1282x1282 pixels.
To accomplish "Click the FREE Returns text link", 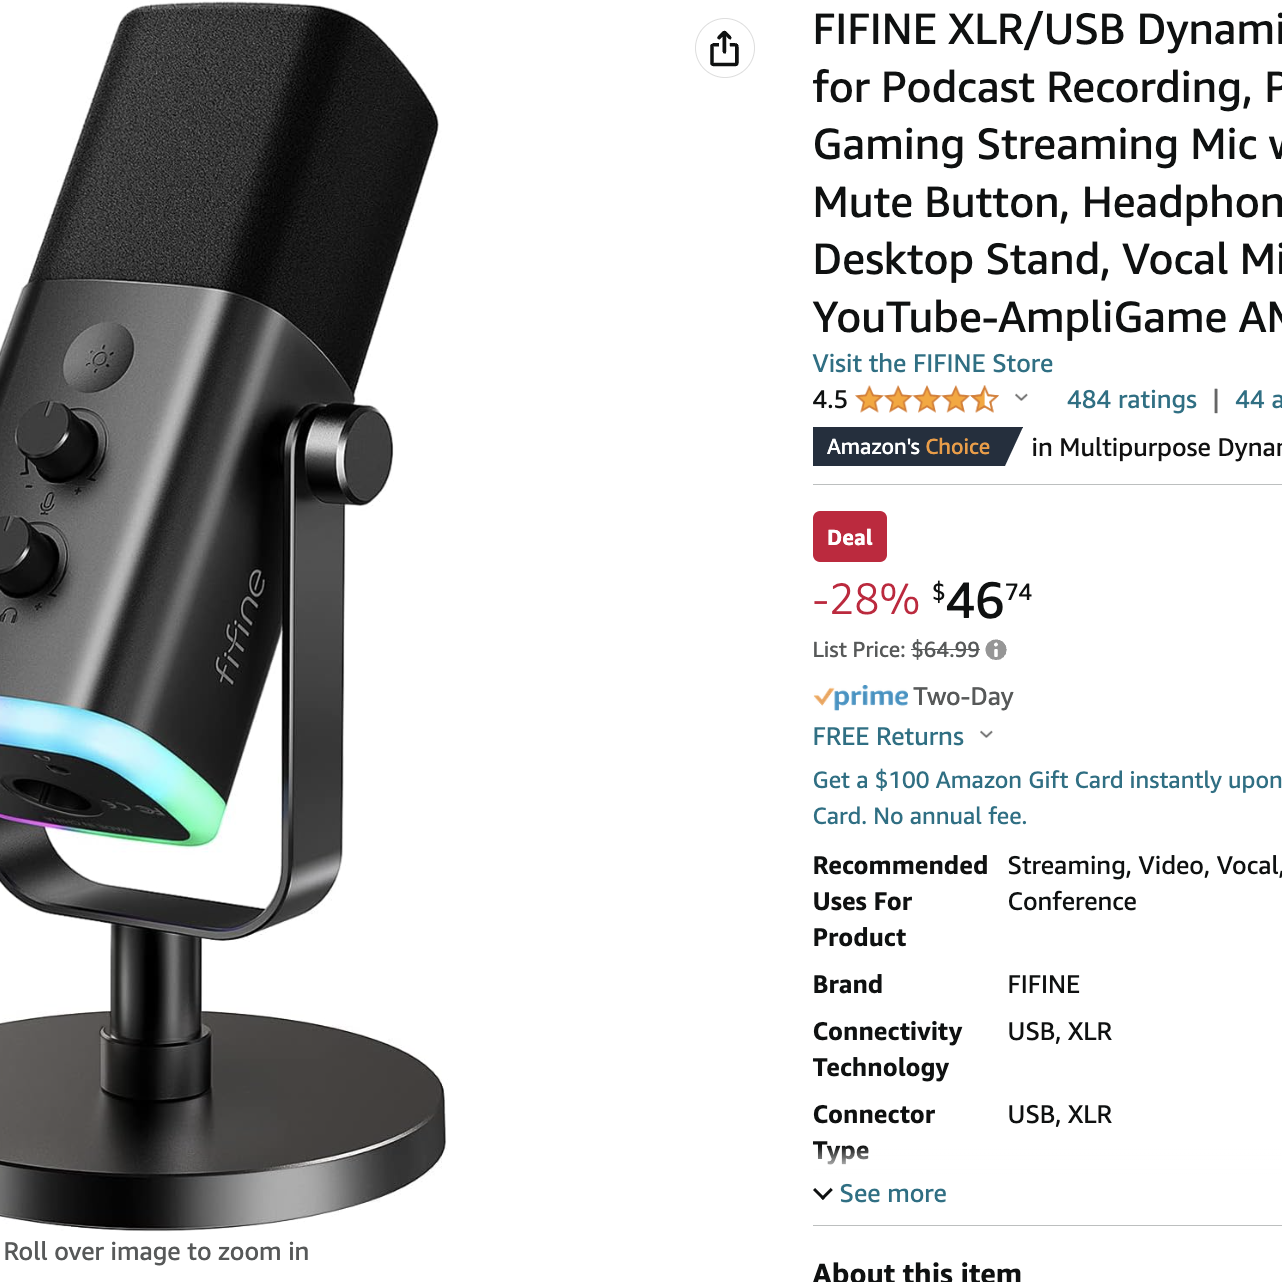I will tap(888, 737).
